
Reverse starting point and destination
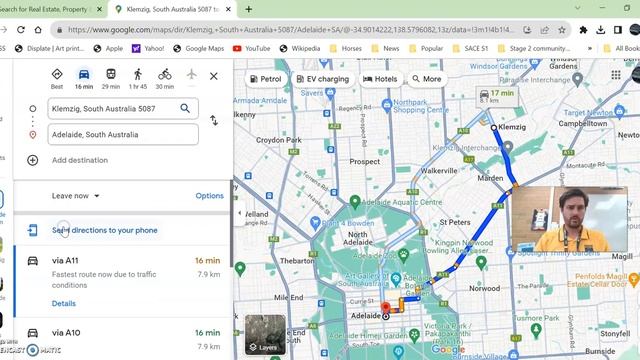(214, 120)
